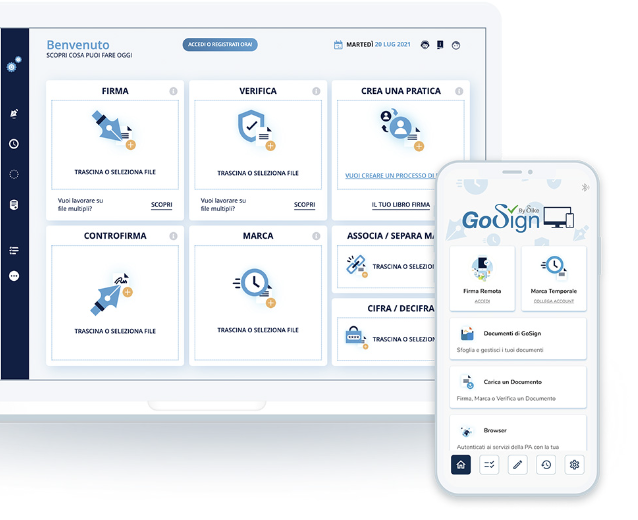The width and height of the screenshot is (638, 520).
Task: Open info icon on CREA UNA PRATICA card
Action: coord(459,91)
